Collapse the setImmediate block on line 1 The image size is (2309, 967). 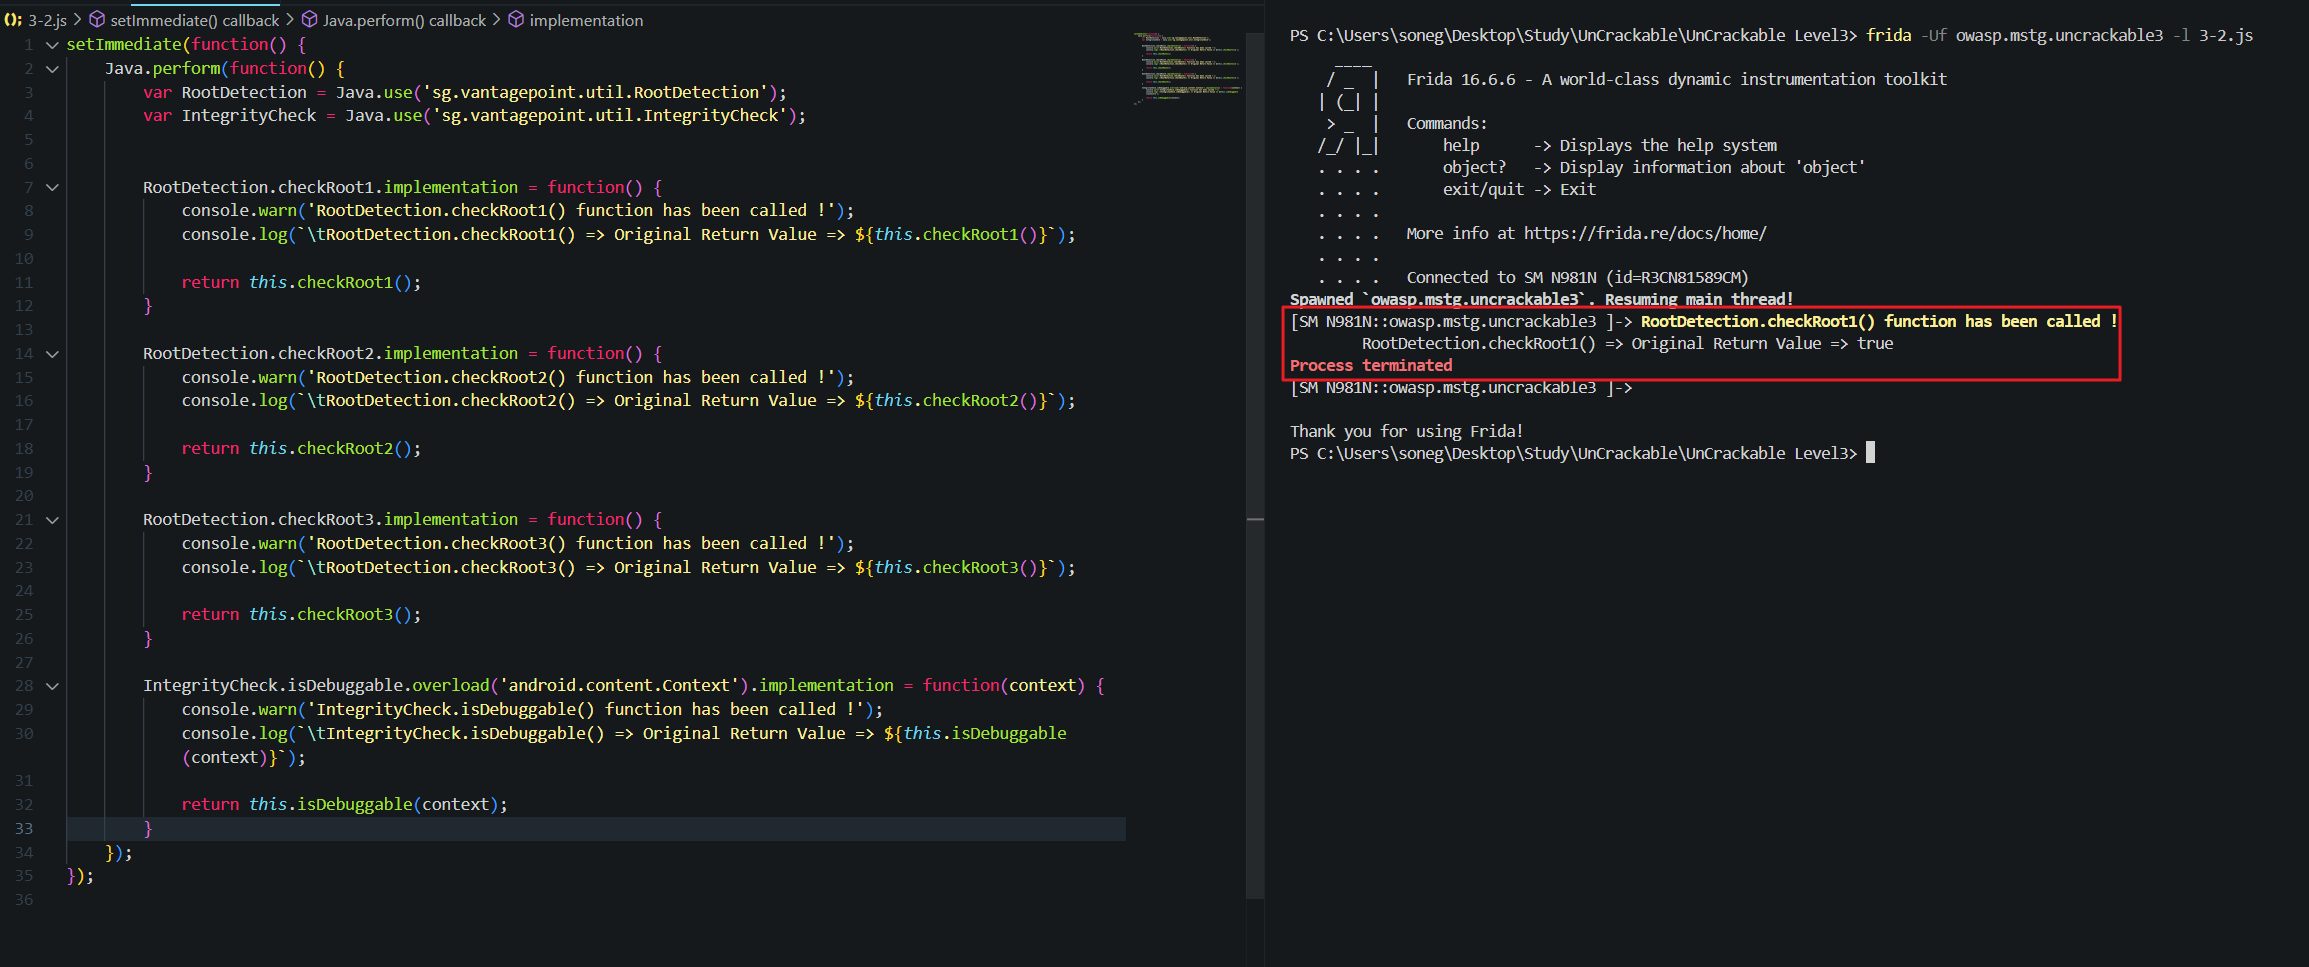tap(52, 45)
